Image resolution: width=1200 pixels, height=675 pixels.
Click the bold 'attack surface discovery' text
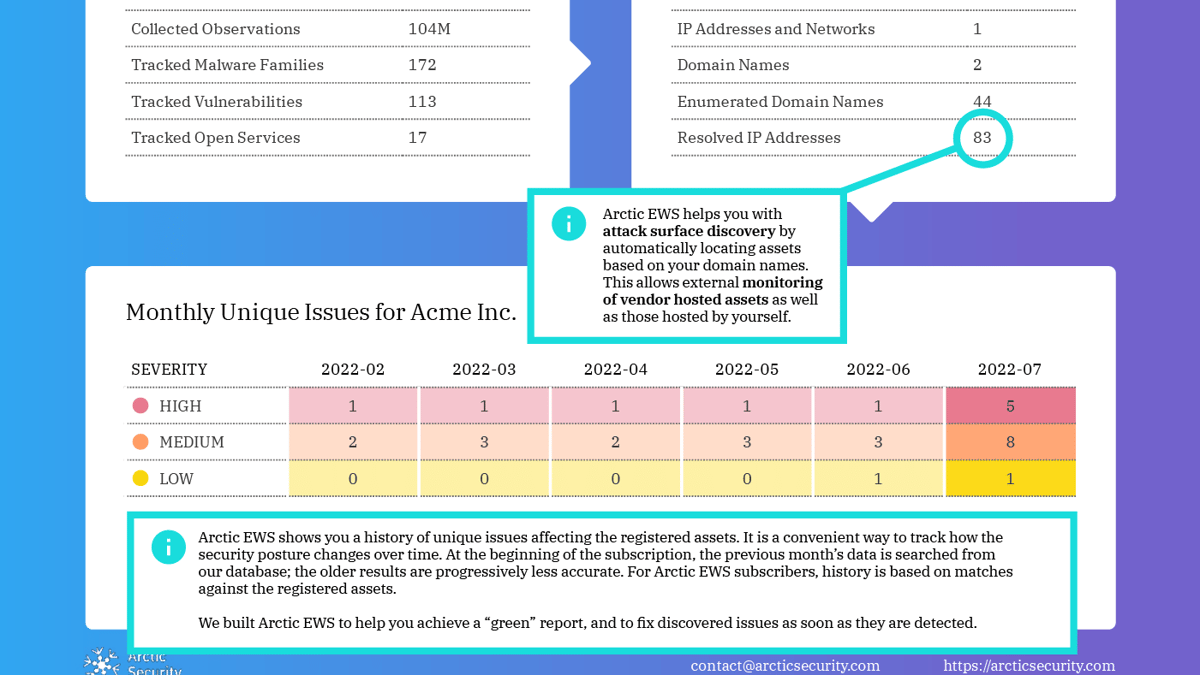pos(689,231)
